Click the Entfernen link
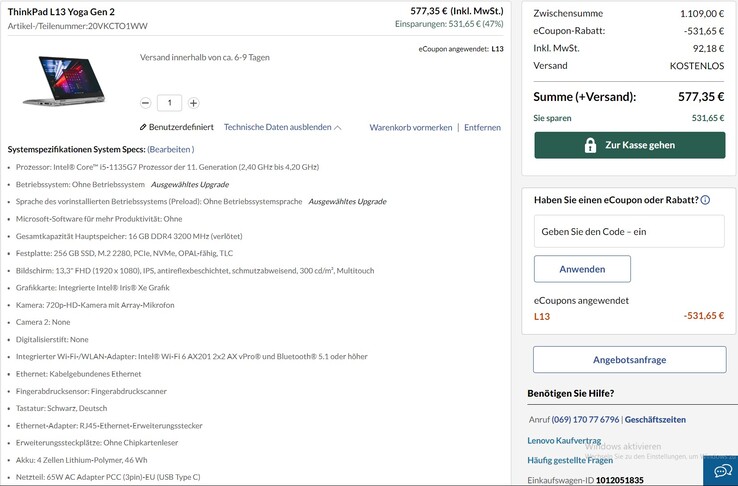Image resolution: width=738 pixels, height=486 pixels. tap(482, 128)
